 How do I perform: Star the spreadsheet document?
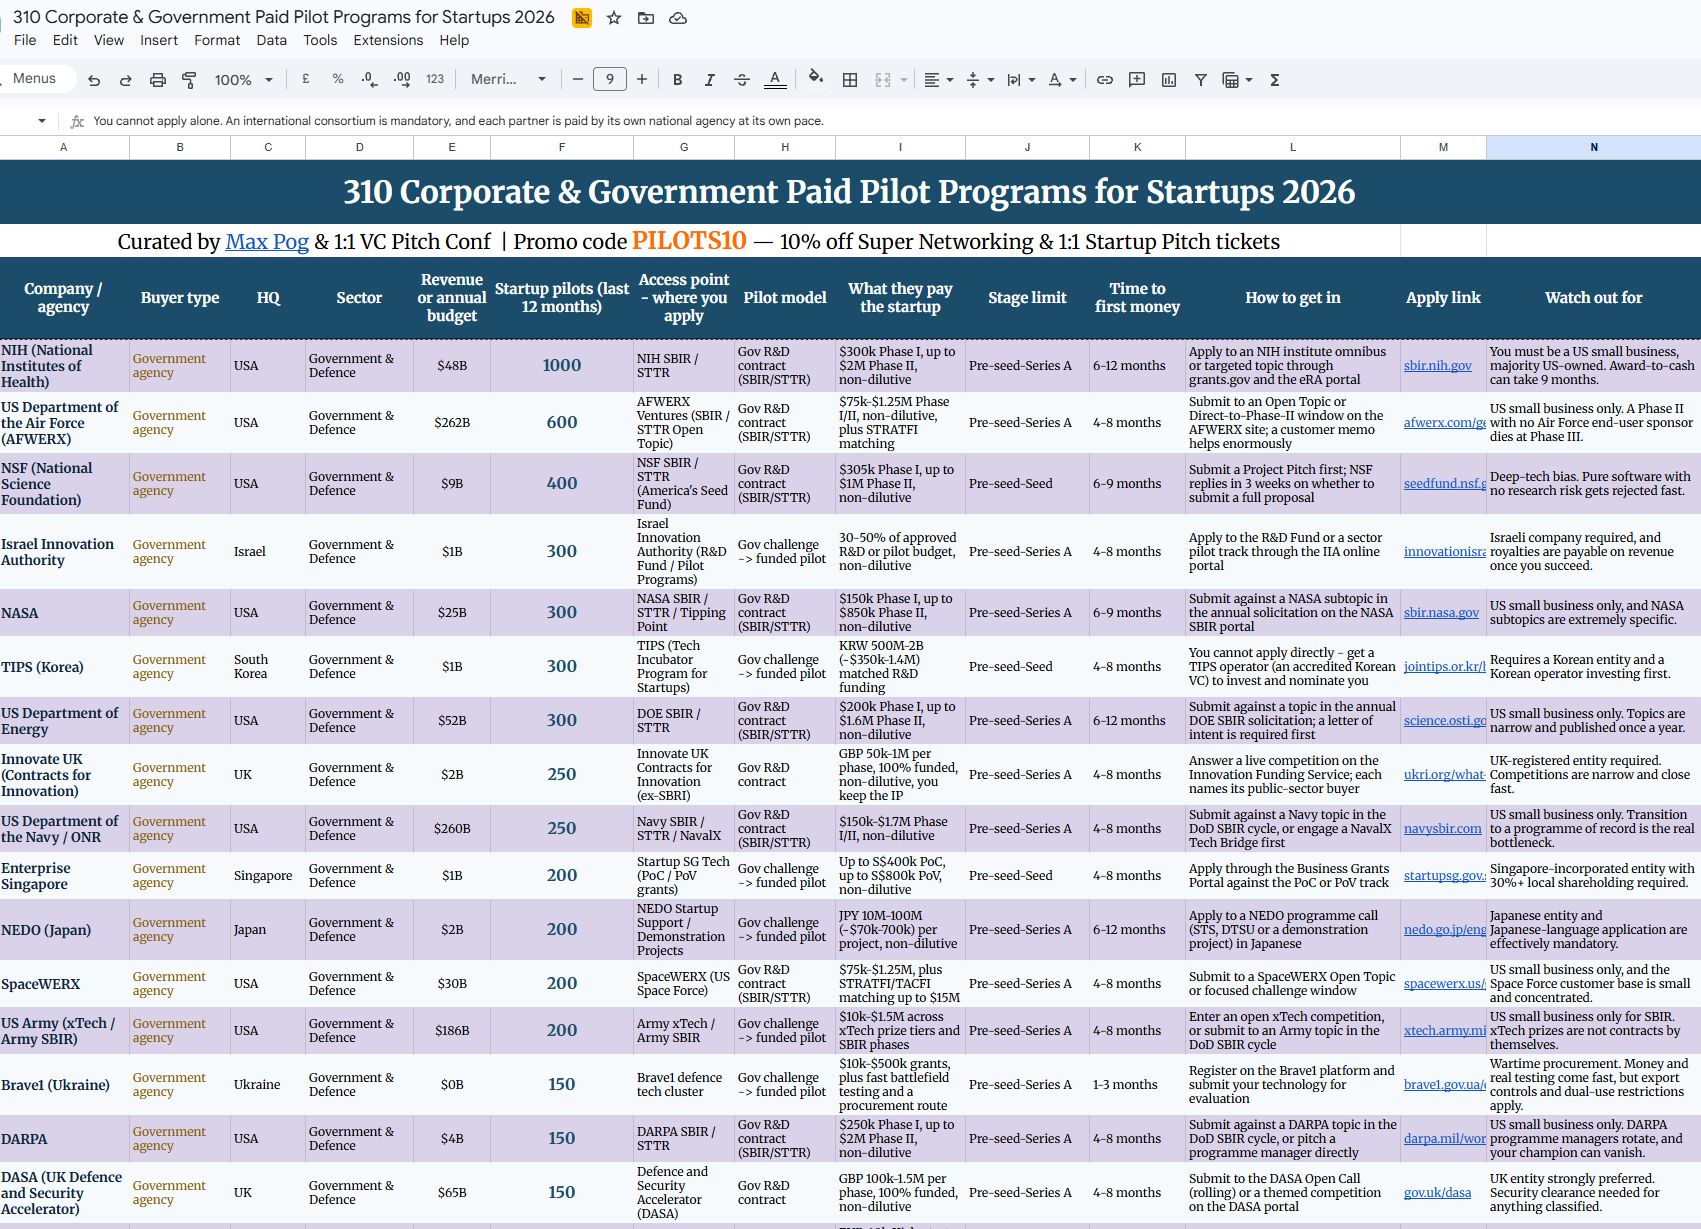(614, 18)
